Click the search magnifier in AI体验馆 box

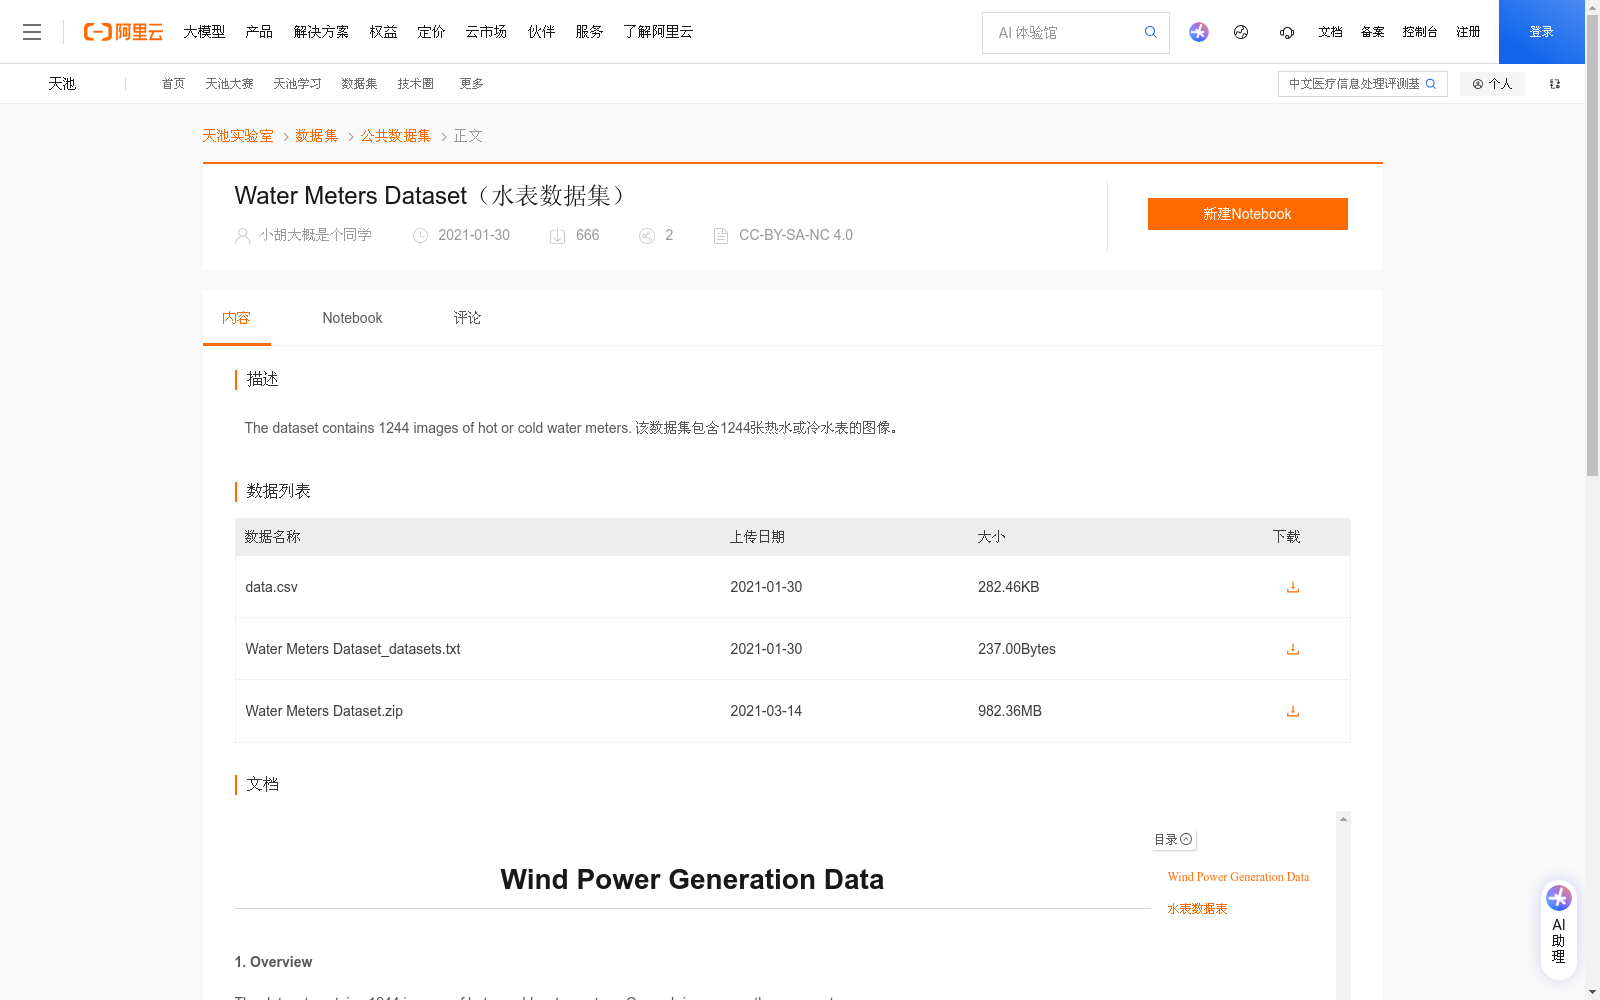tap(1150, 32)
